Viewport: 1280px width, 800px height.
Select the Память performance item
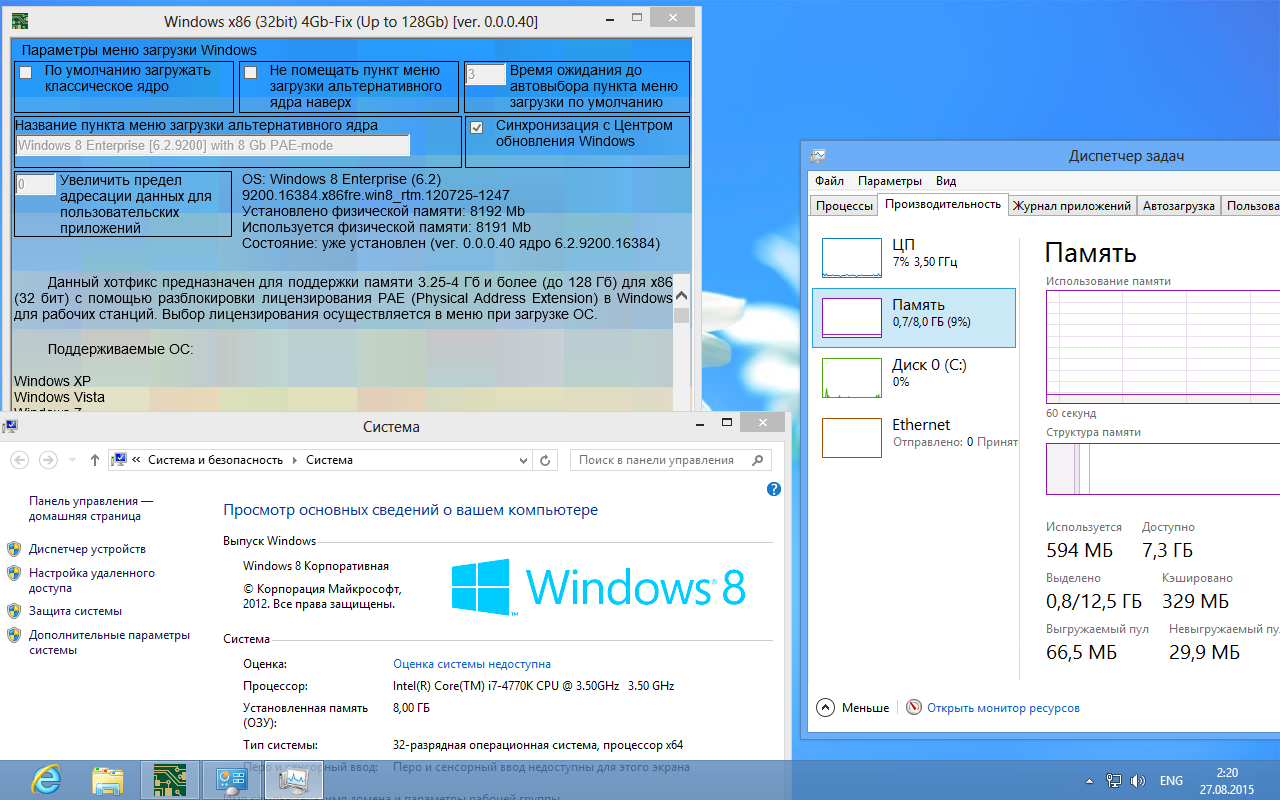tap(914, 317)
